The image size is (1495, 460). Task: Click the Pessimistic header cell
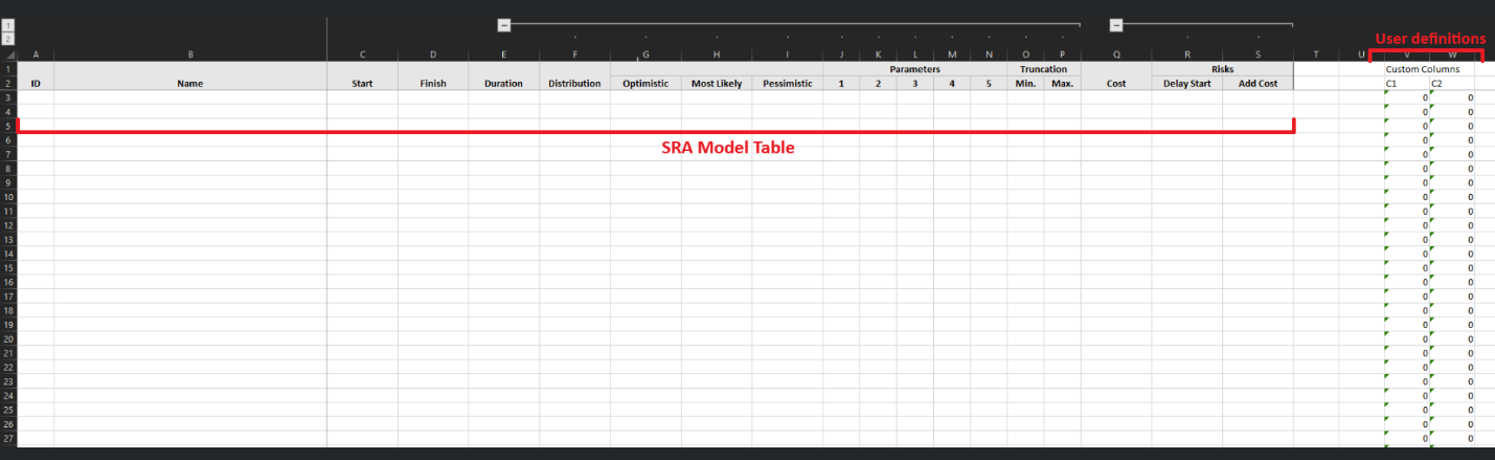787,83
